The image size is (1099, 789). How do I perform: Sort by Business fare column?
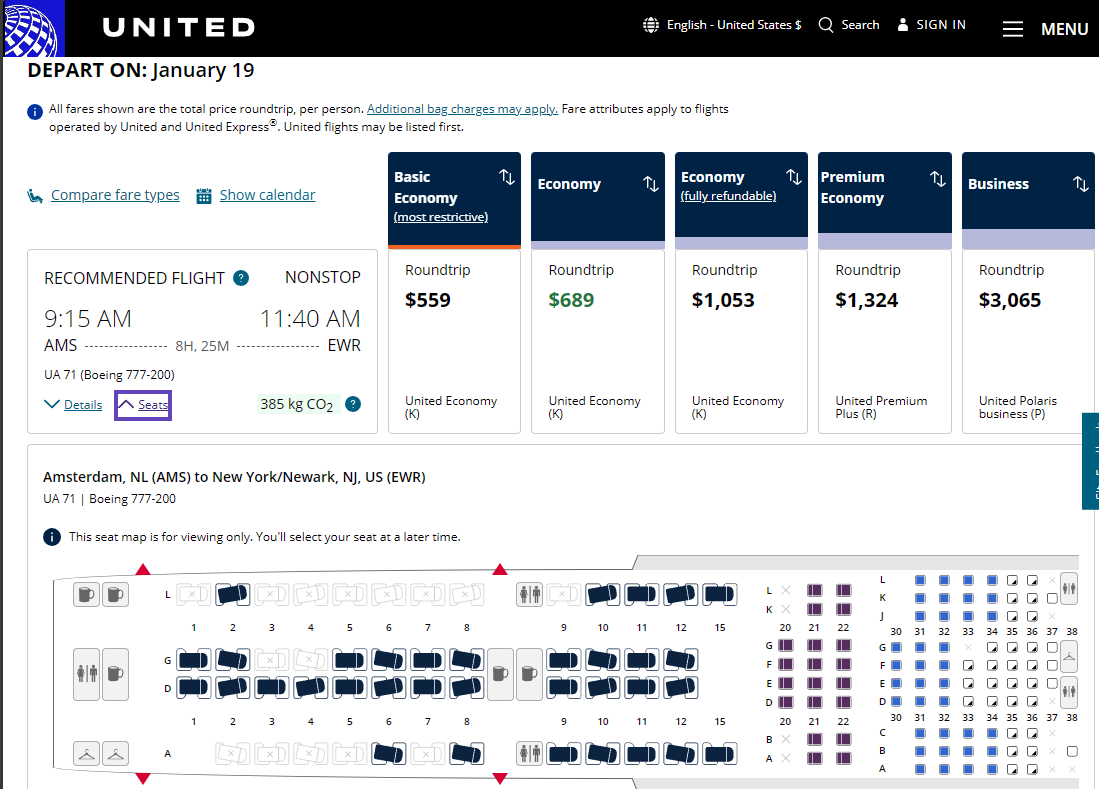tap(1080, 184)
